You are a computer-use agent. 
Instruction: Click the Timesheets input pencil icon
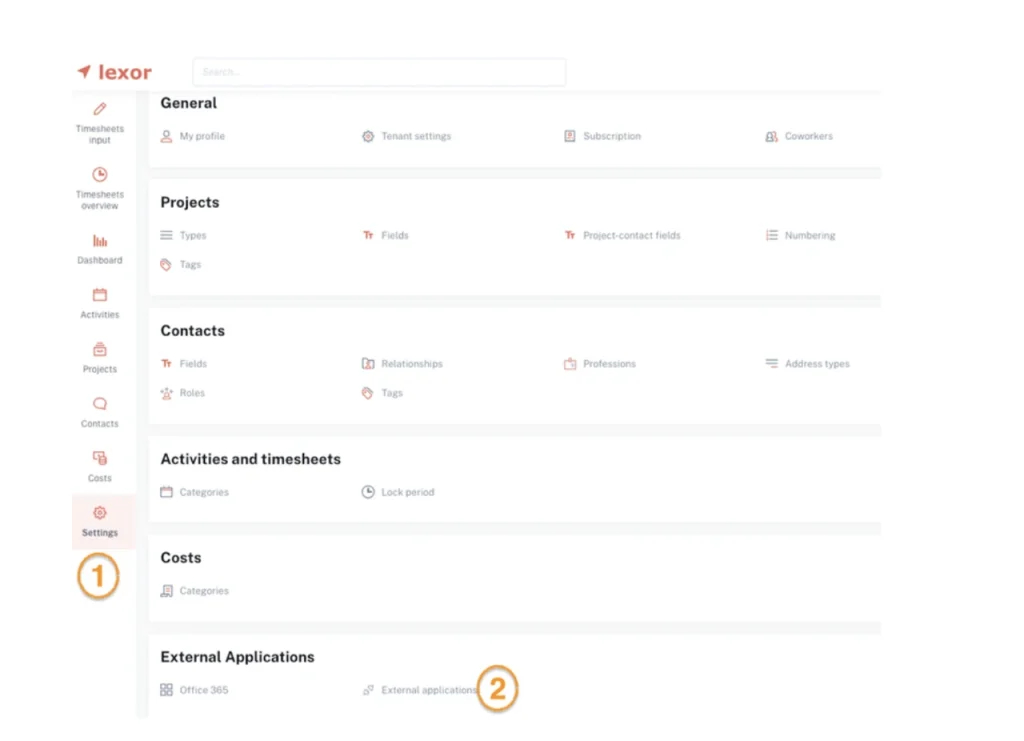99,109
